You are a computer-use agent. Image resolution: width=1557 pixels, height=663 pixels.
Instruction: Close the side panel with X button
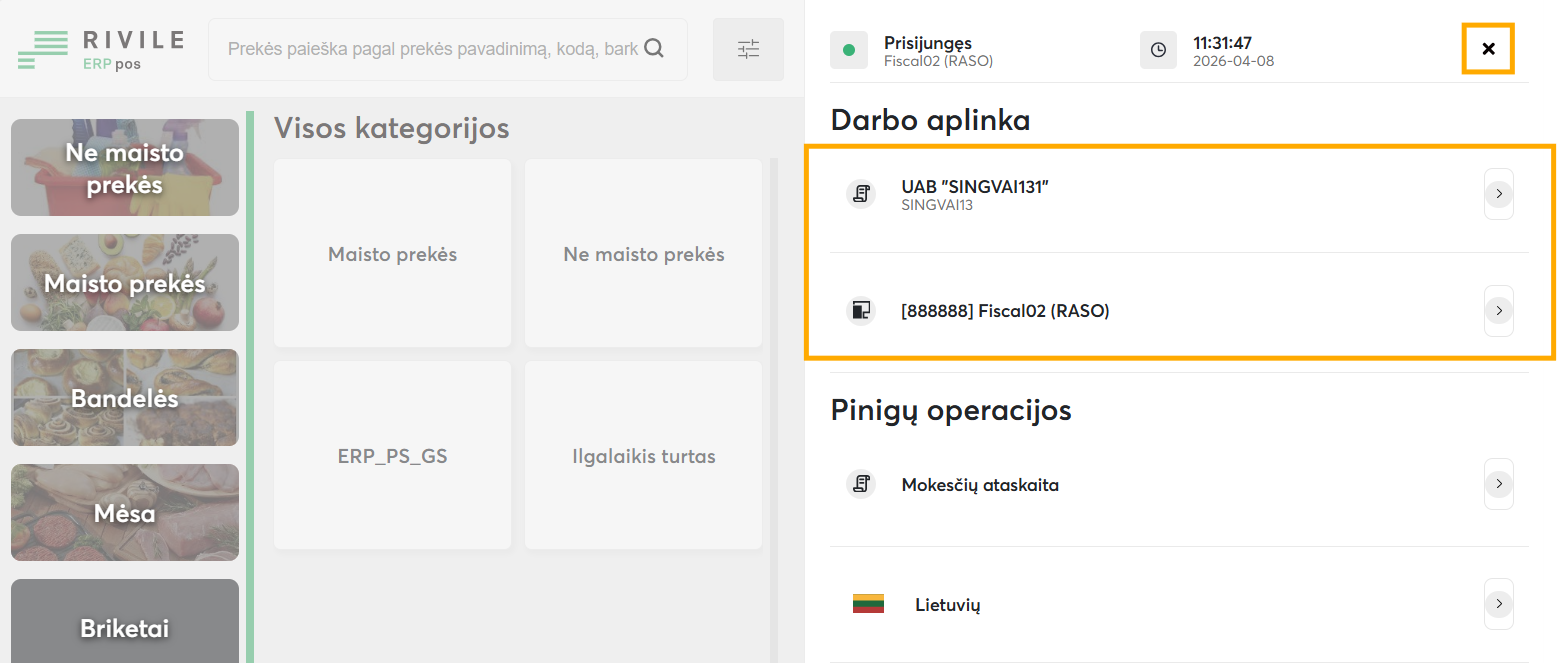point(1488,49)
